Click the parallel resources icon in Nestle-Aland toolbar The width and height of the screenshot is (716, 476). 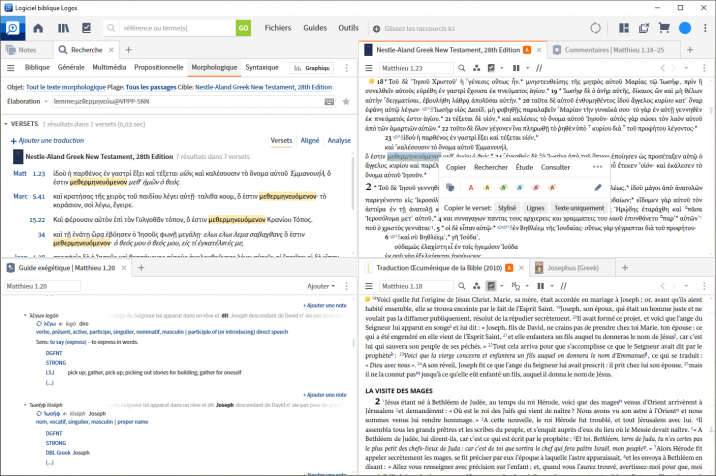click(476, 68)
